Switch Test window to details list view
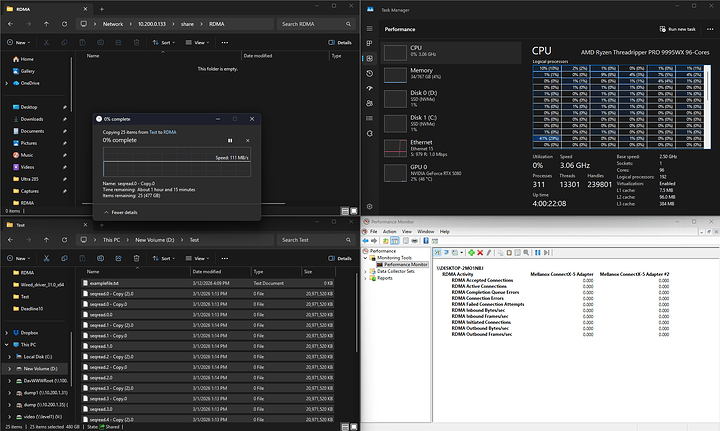Screen dimensions: 720x431 tap(345, 427)
